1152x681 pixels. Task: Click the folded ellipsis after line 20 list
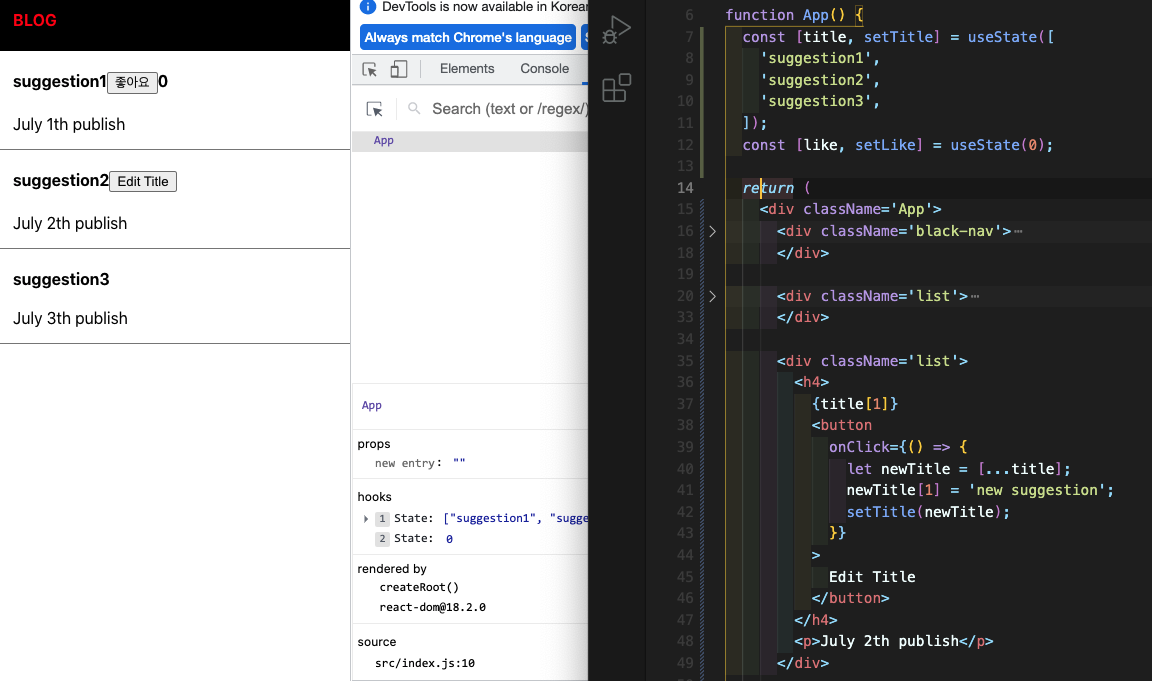(974, 296)
